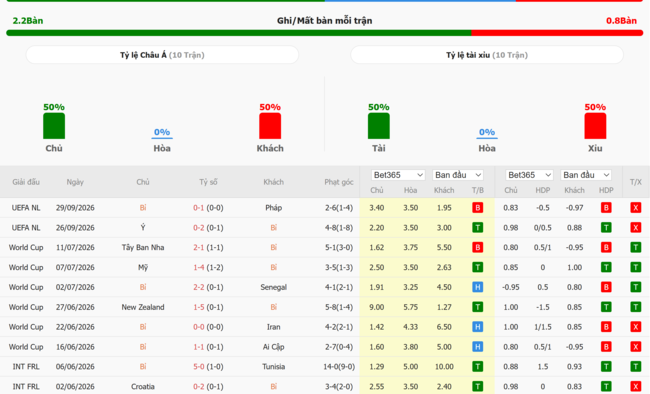Click blue H draw badge in Senegal row
This screenshot has height=394, width=650.
(x=478, y=287)
